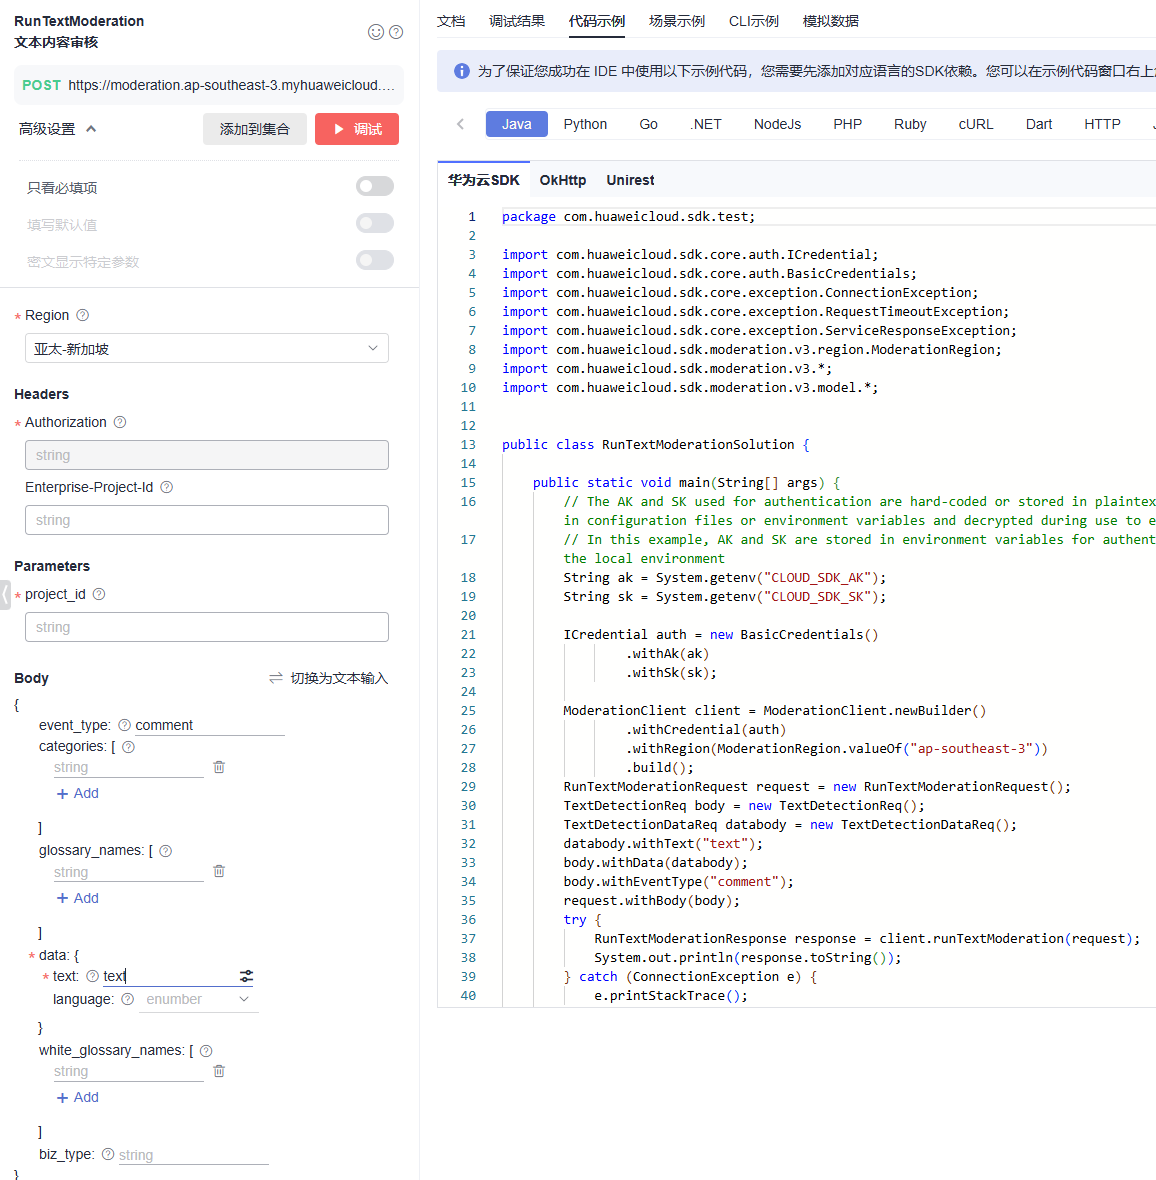Click the categories help icon
This screenshot has width=1156, height=1180.
click(129, 747)
